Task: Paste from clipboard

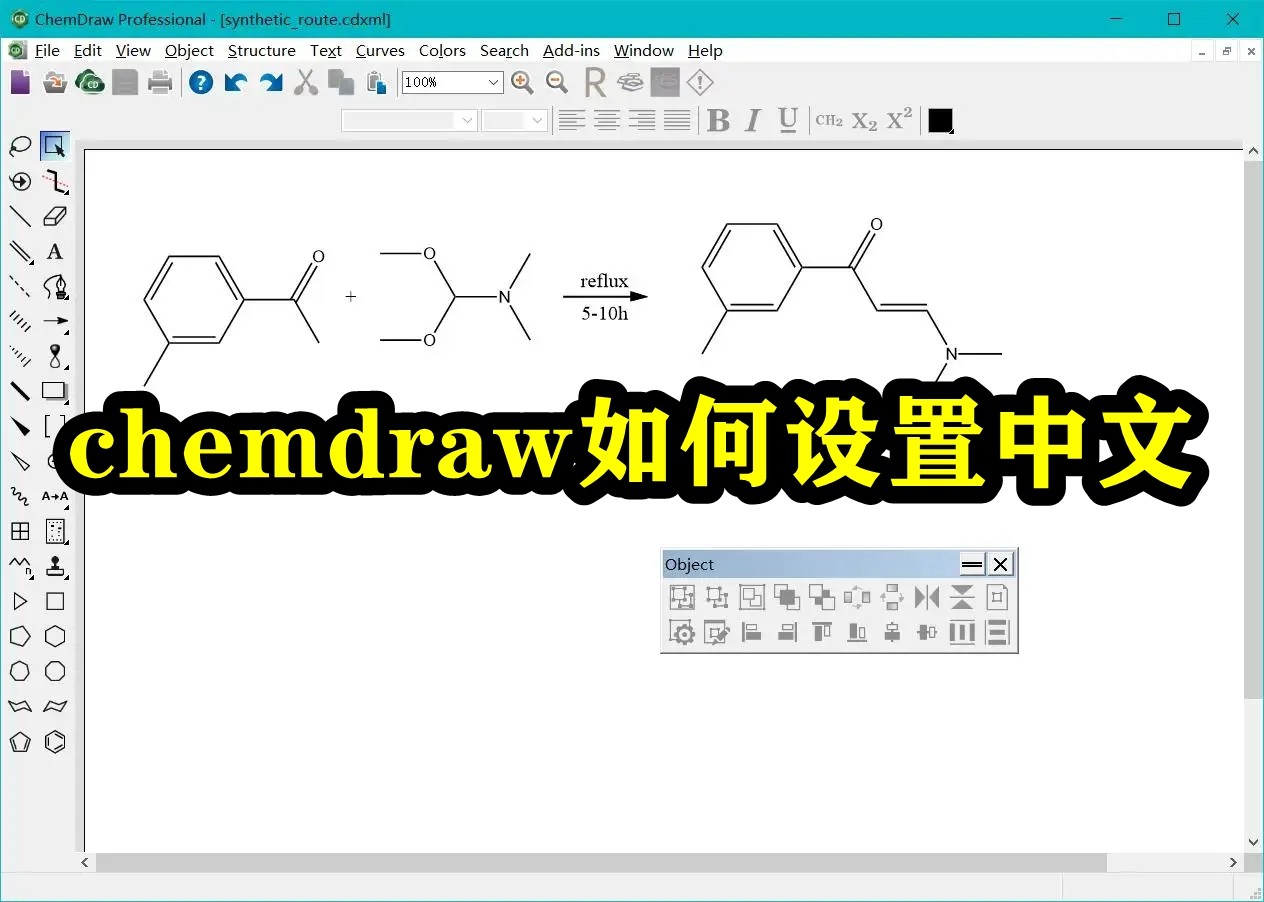Action: 376,82
